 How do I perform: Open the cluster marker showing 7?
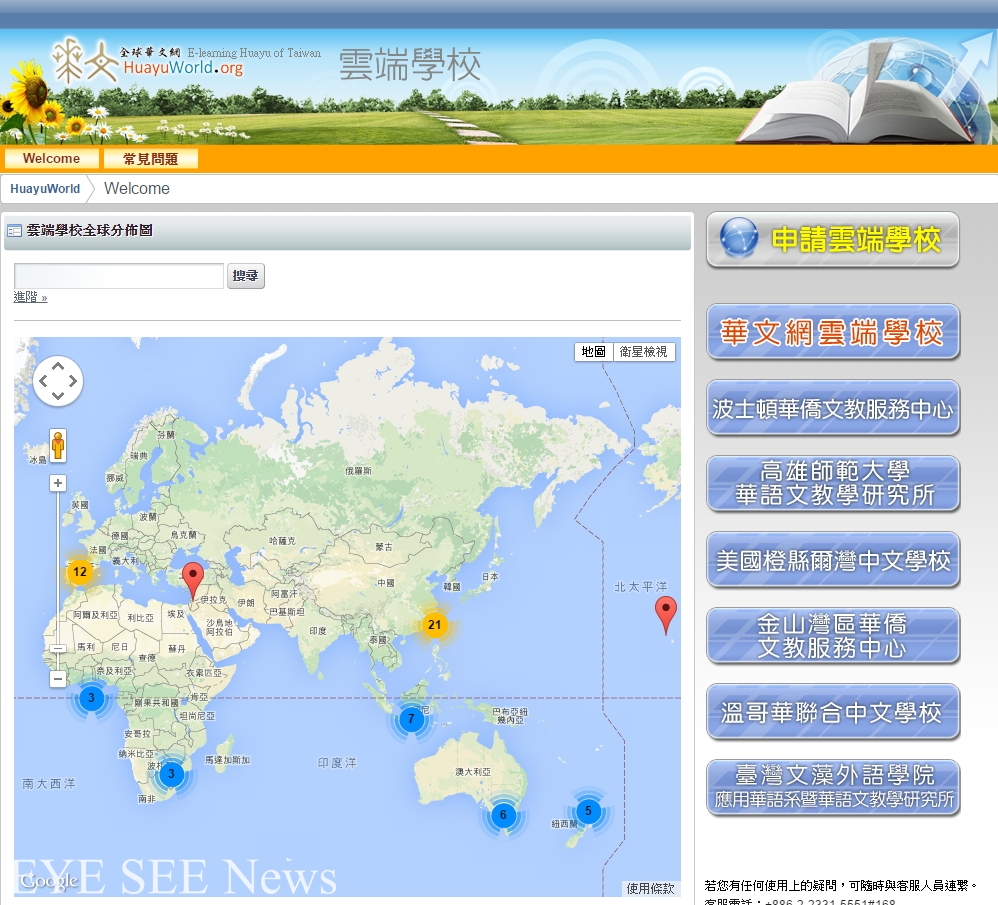click(x=411, y=719)
